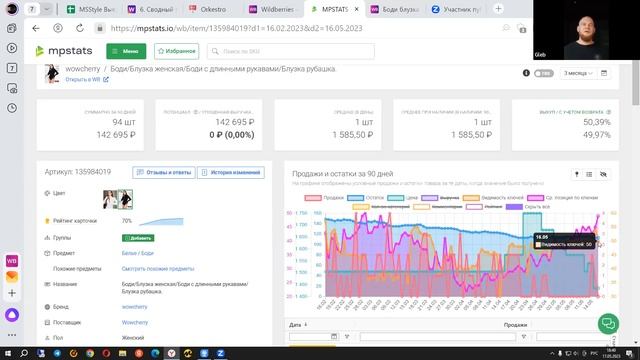Toggle the FBS switch
Screen dimensions: 640x360
pos(544,73)
